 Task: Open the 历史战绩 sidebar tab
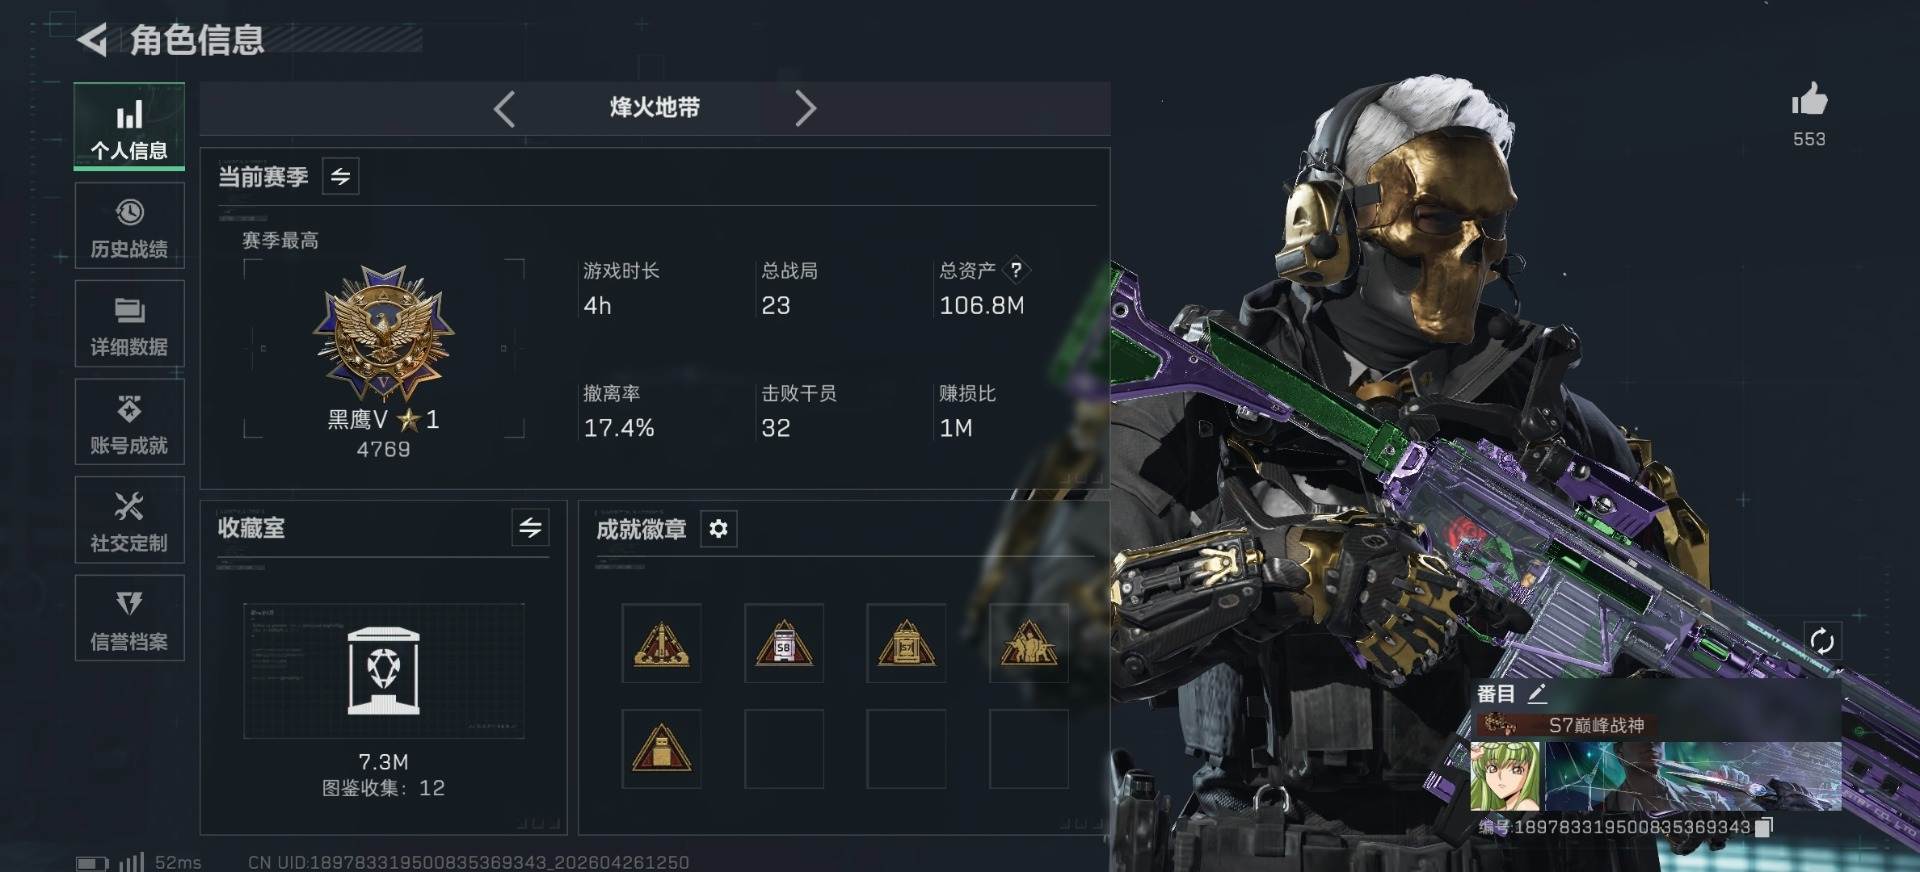point(129,226)
